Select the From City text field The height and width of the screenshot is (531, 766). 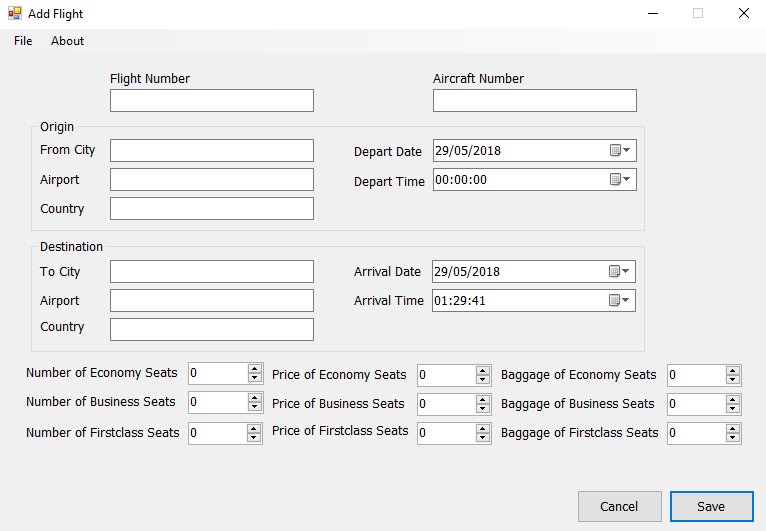pos(212,150)
